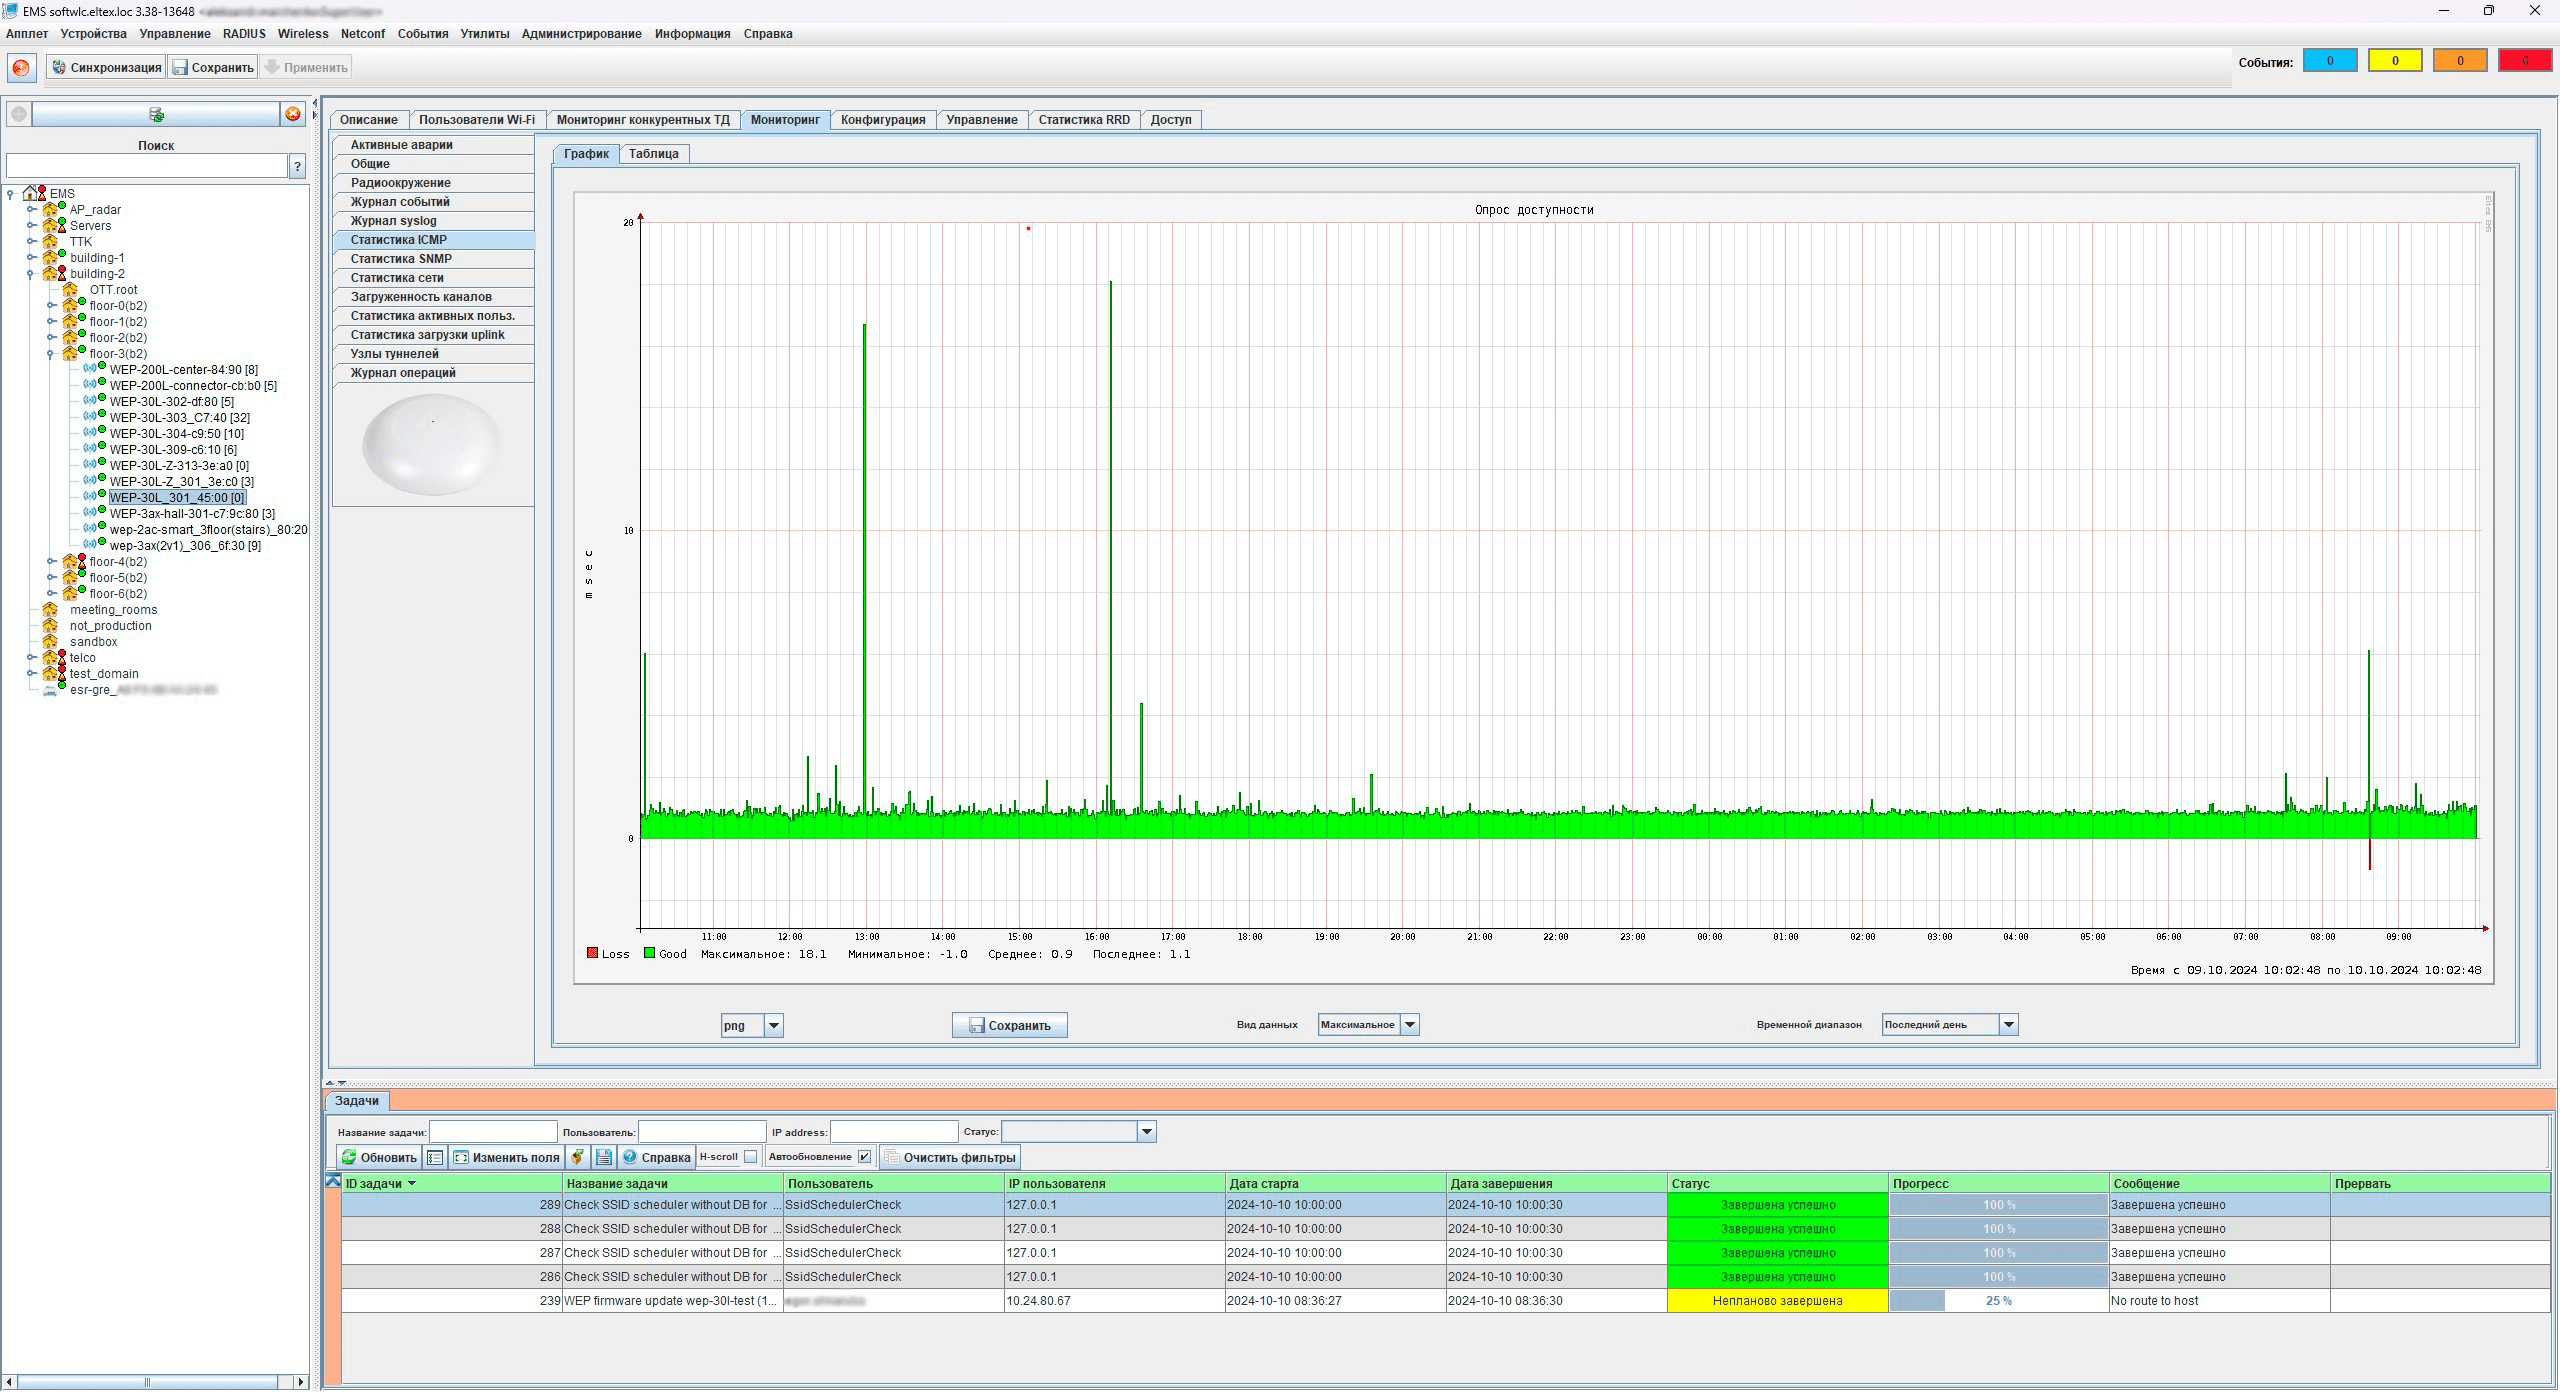The height and width of the screenshot is (1392, 2560).
Task: Open the Вид данных Максимальное dropdown
Action: (1409, 1025)
